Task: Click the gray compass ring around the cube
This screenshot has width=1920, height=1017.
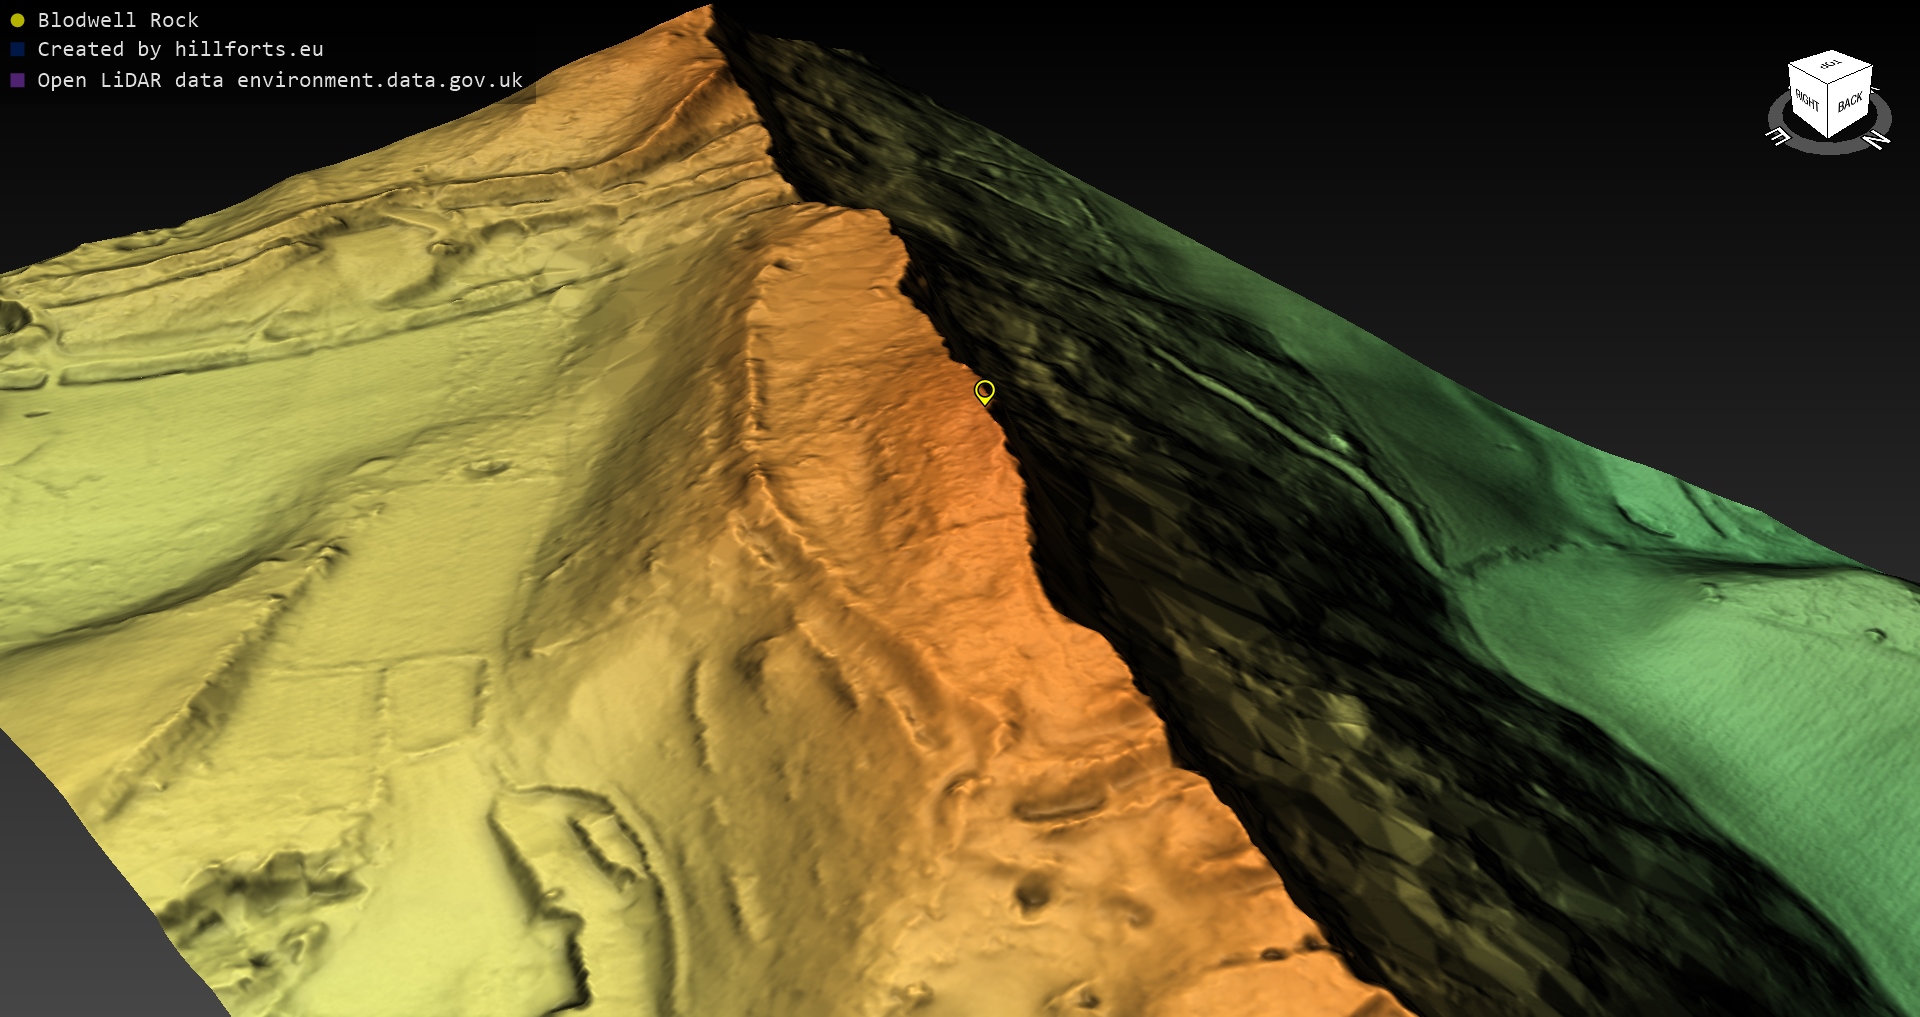Action: coord(1829,147)
